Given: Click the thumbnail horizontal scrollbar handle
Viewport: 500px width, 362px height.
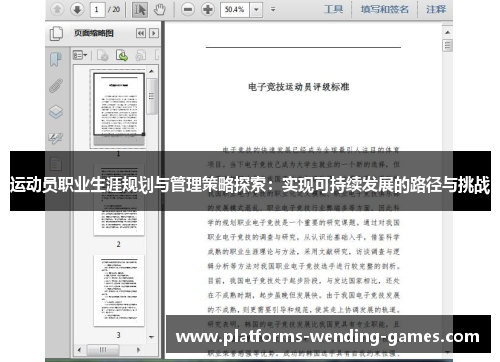Looking at the screenshot, I should 103,350.
